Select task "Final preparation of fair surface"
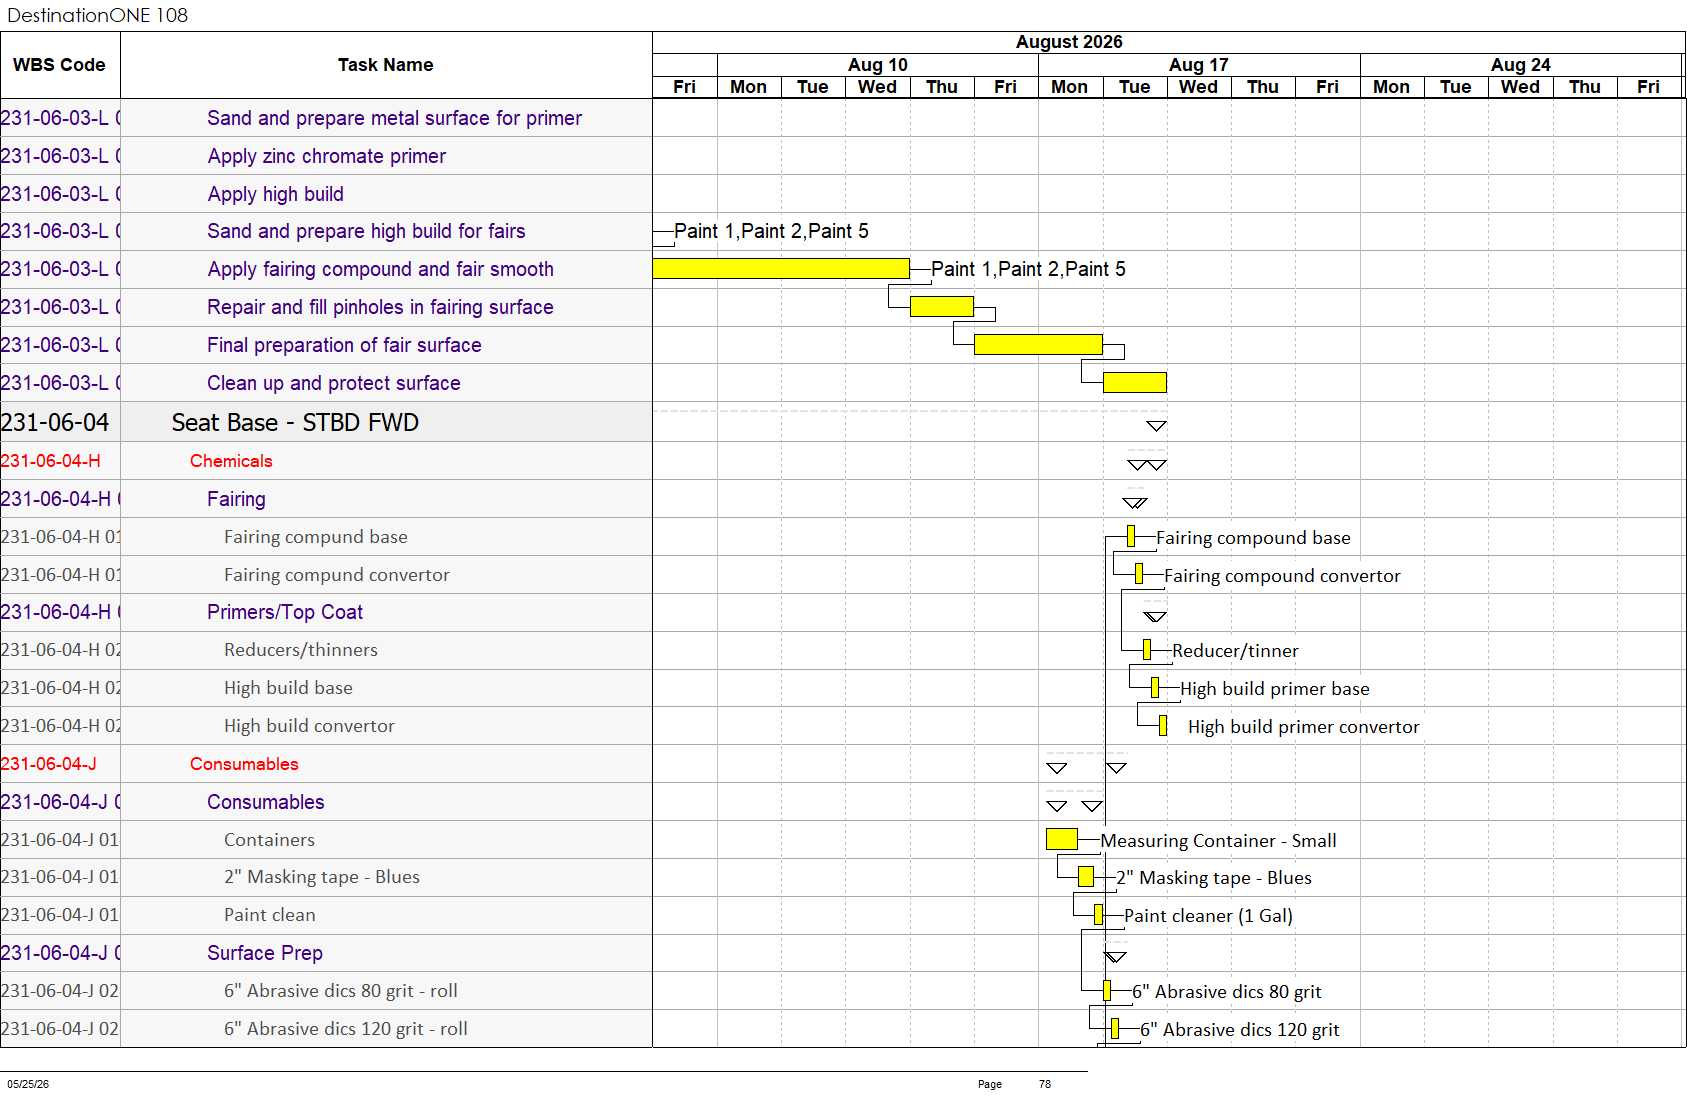This screenshot has width=1687, height=1097. point(344,345)
